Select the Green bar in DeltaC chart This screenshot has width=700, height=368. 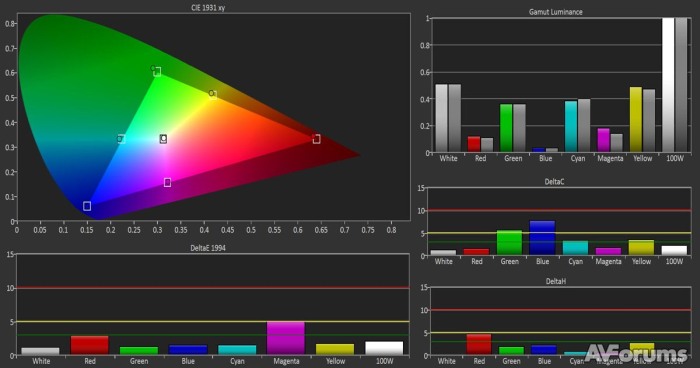(509, 243)
